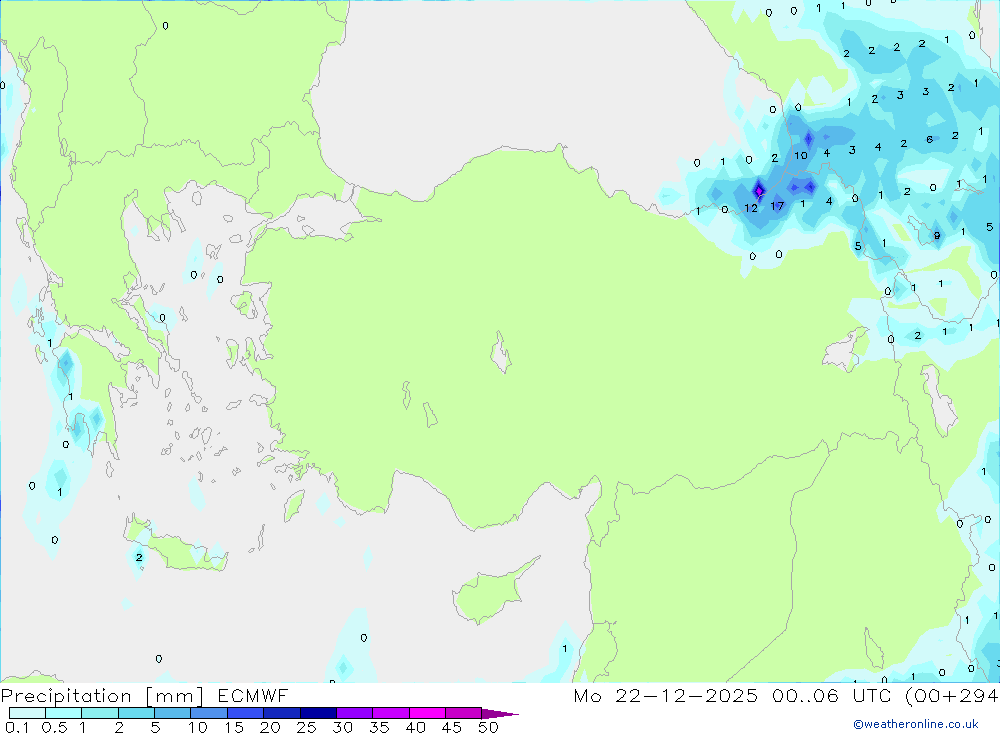
Task: Click the legend label '0.5'
Action: 54,727
